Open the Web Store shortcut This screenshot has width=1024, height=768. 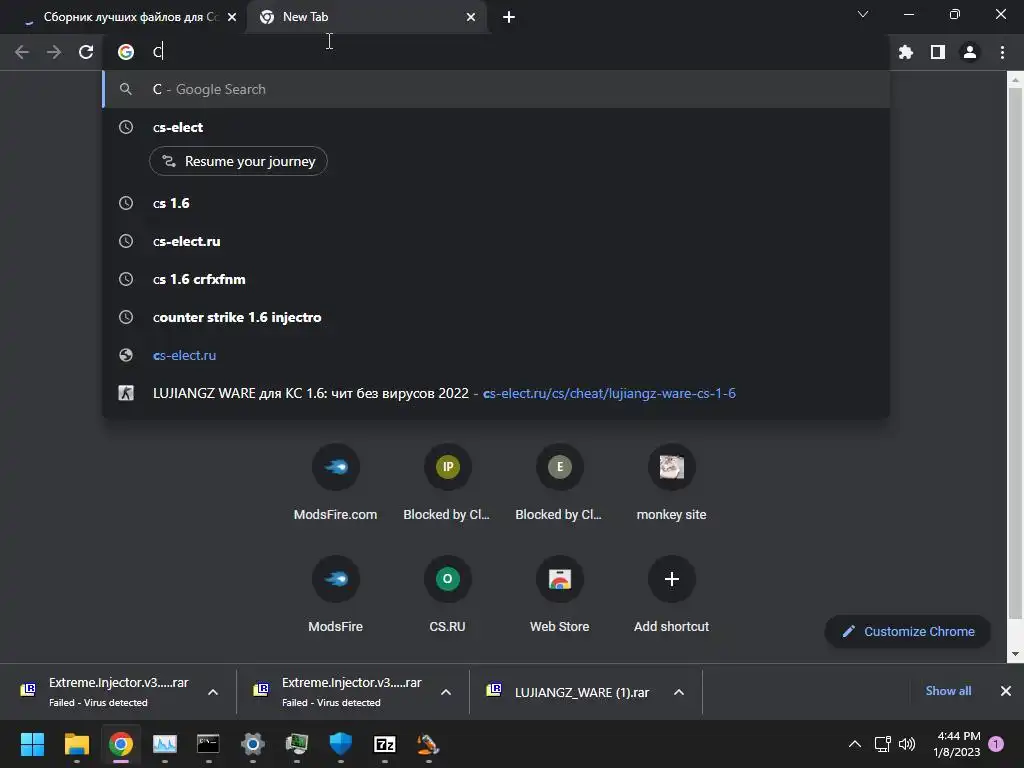[x=560, y=594]
